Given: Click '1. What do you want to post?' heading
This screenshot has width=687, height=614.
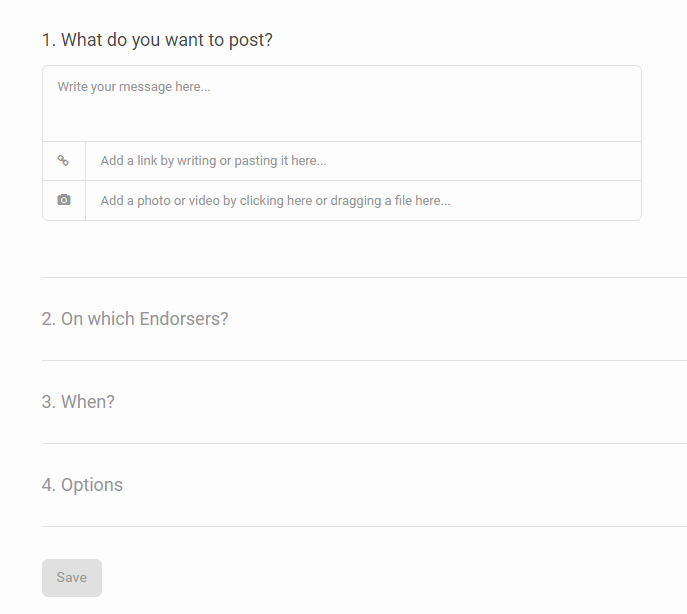Looking at the screenshot, I should [x=157, y=40].
